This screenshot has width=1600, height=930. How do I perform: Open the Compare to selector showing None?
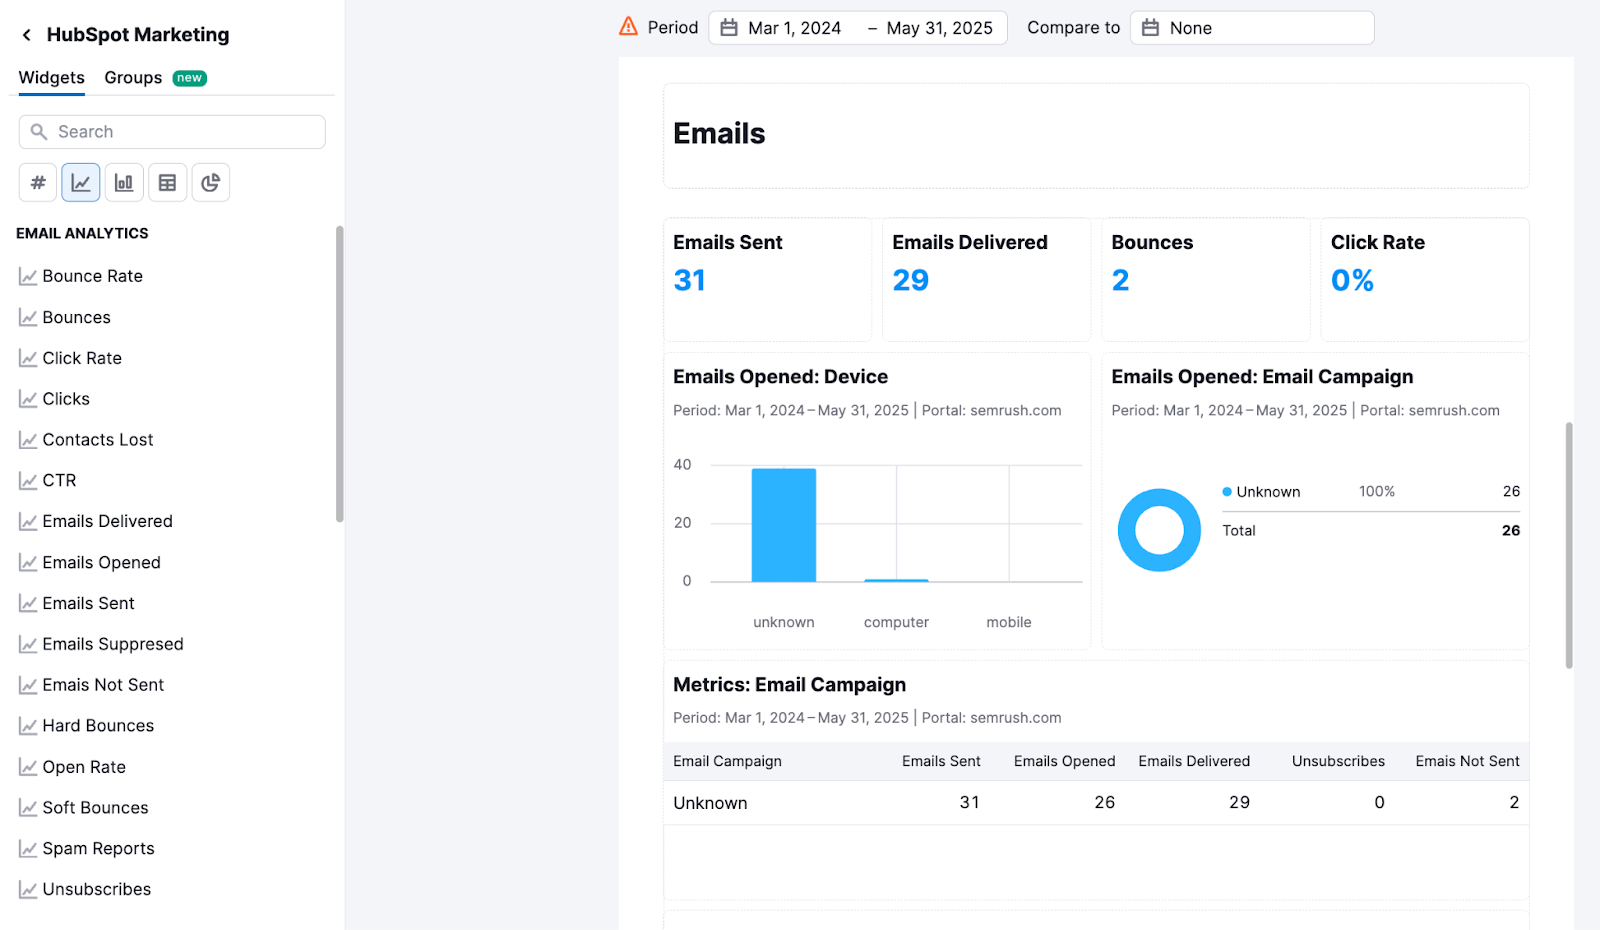click(1250, 27)
